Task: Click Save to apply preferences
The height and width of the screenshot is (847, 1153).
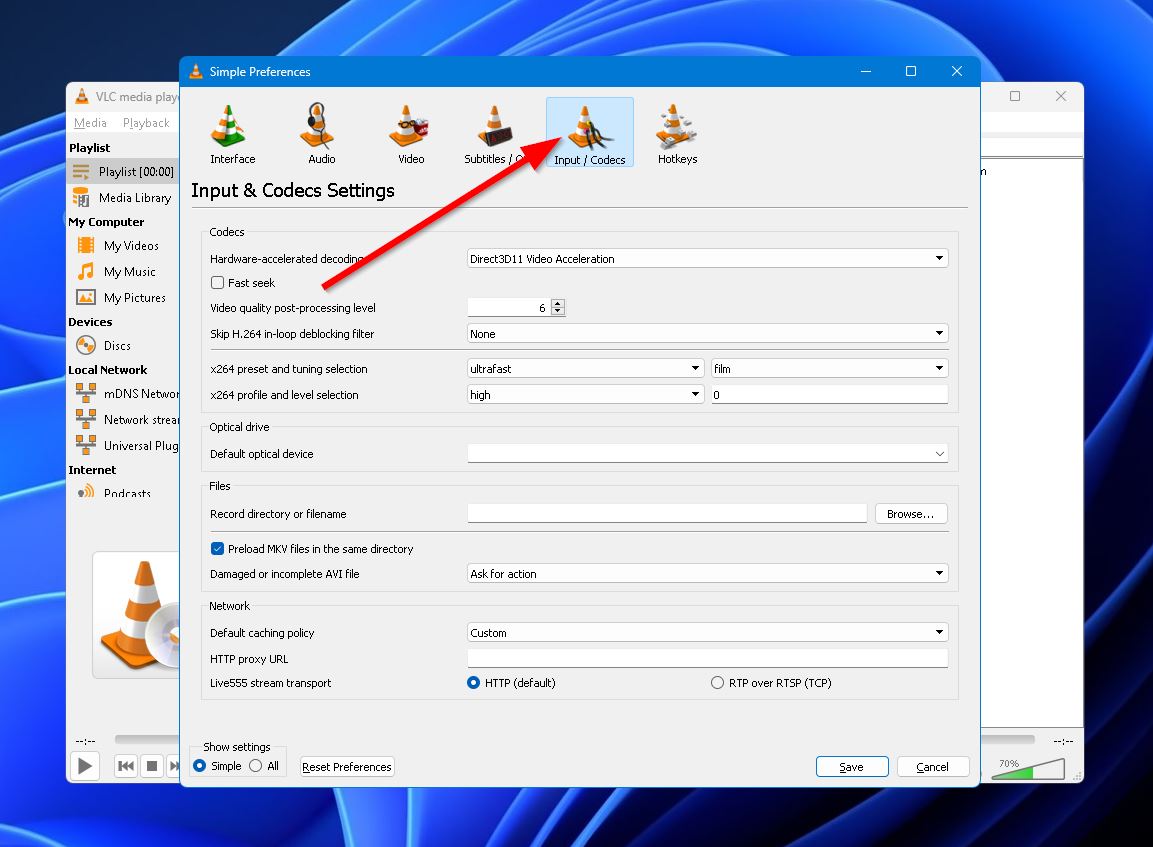Action: point(852,767)
